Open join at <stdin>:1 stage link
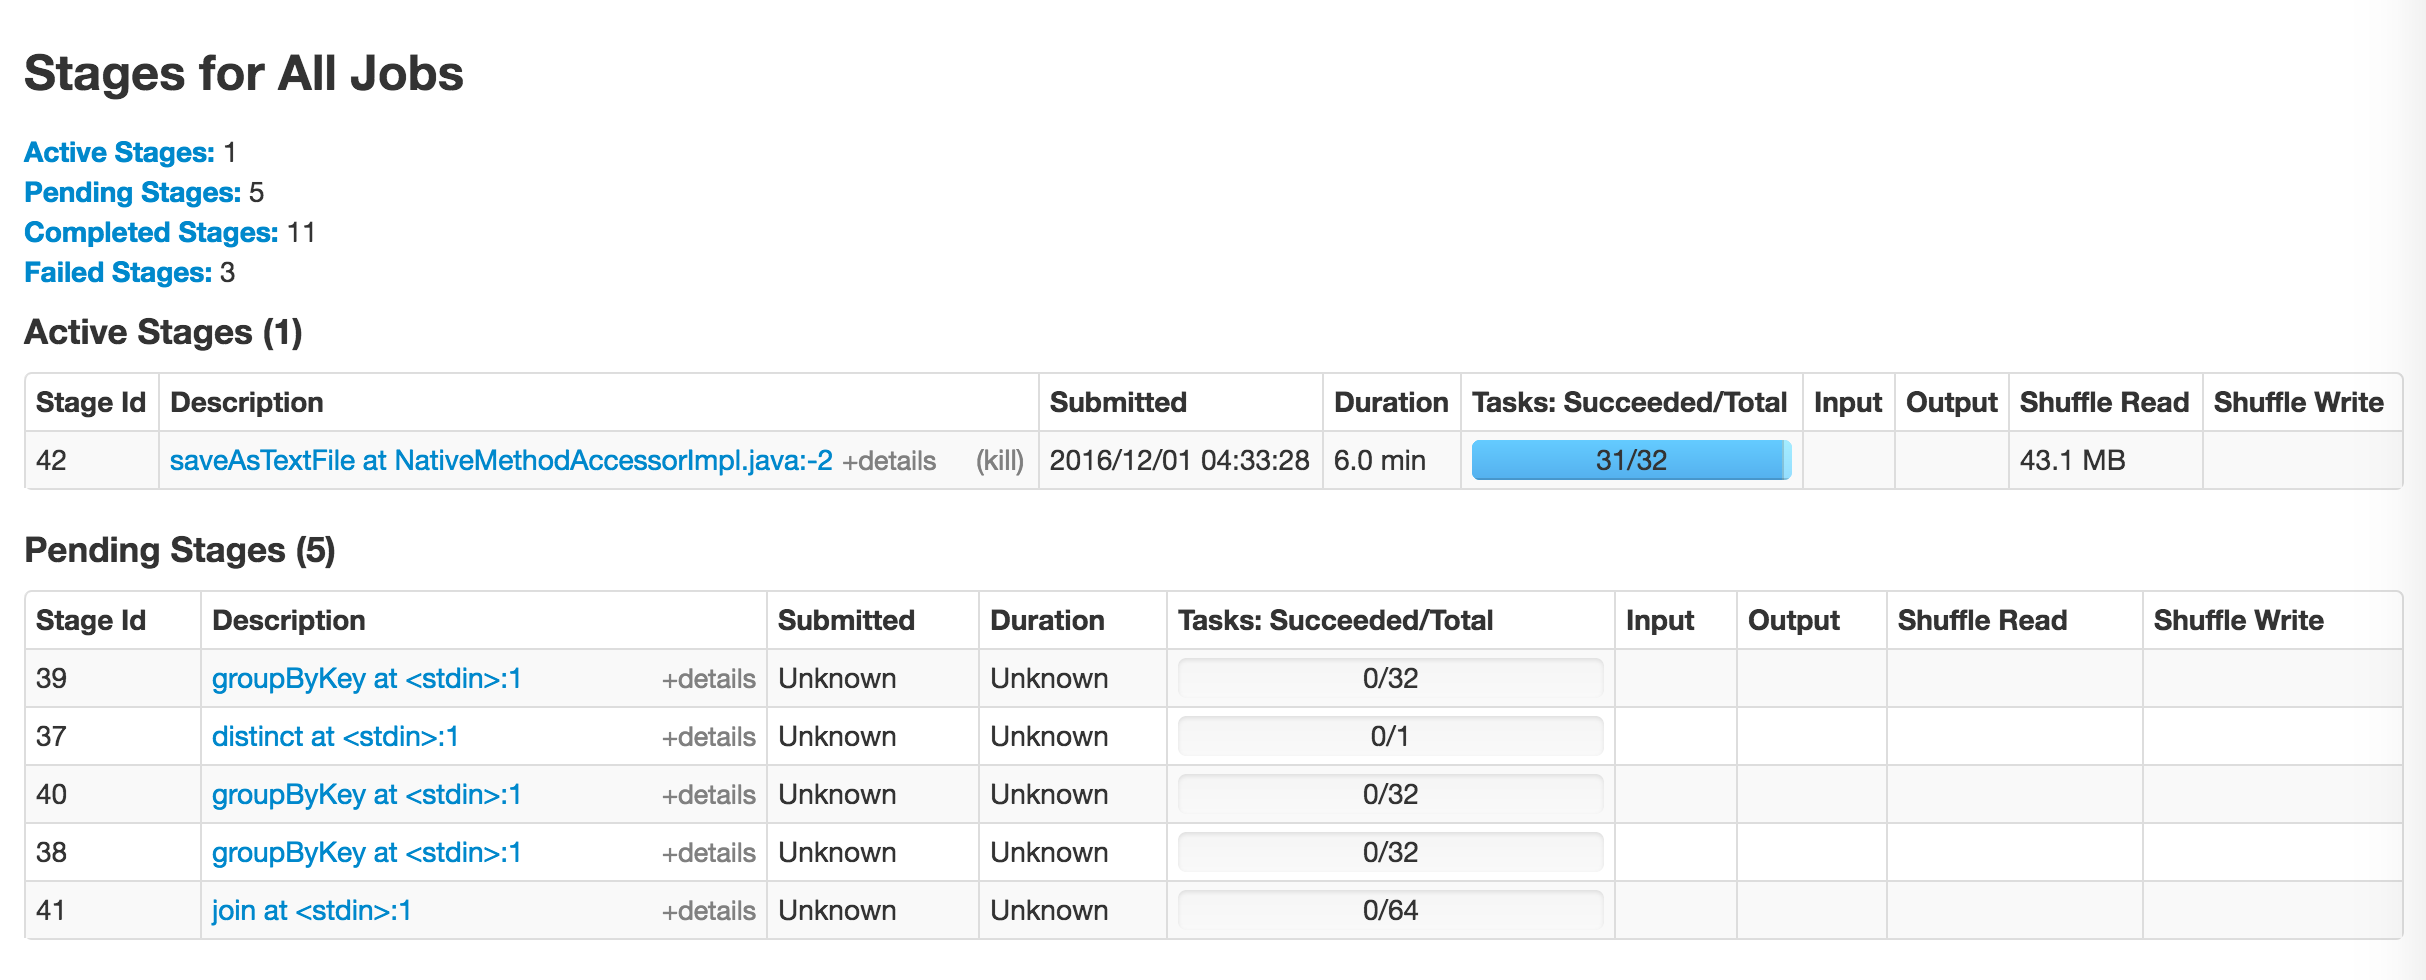Screen dimensions: 2426x980 pos(312,910)
